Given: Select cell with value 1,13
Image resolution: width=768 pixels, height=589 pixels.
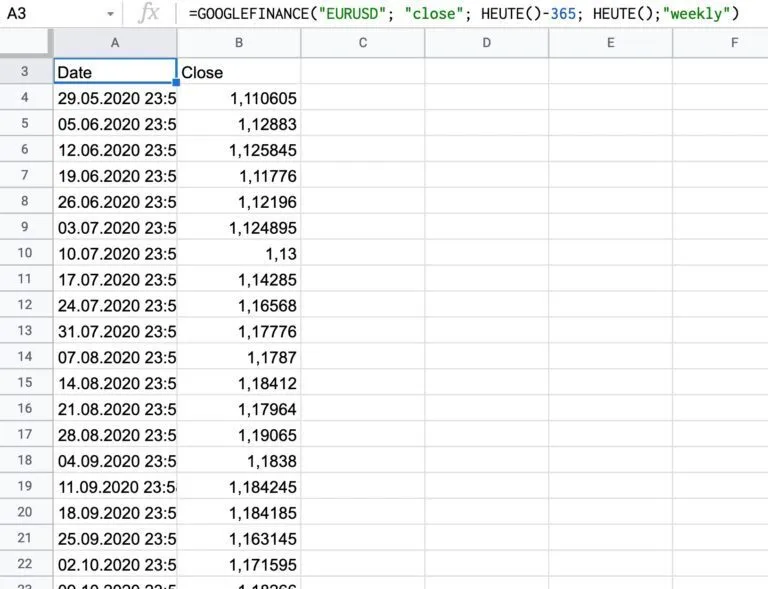Looking at the screenshot, I should (239, 253).
